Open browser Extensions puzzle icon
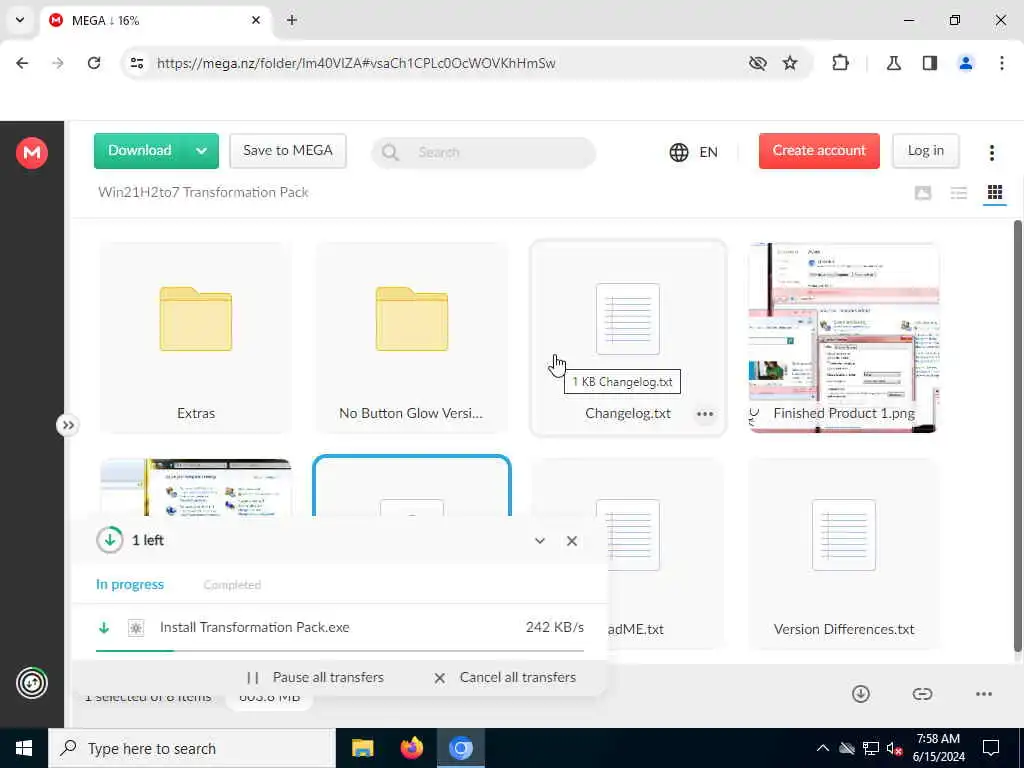The height and width of the screenshot is (768, 1024). pyautogui.click(x=840, y=63)
